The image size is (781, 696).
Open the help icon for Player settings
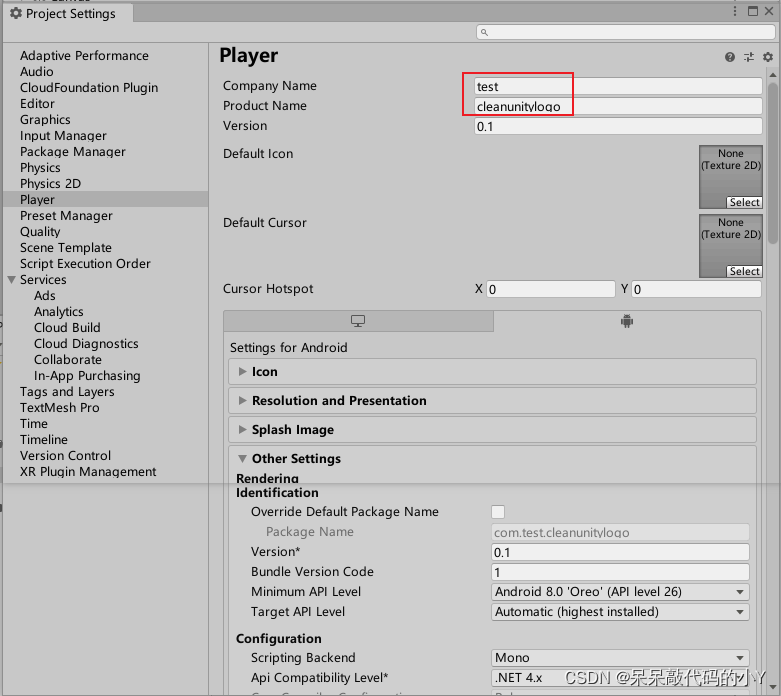(x=730, y=57)
